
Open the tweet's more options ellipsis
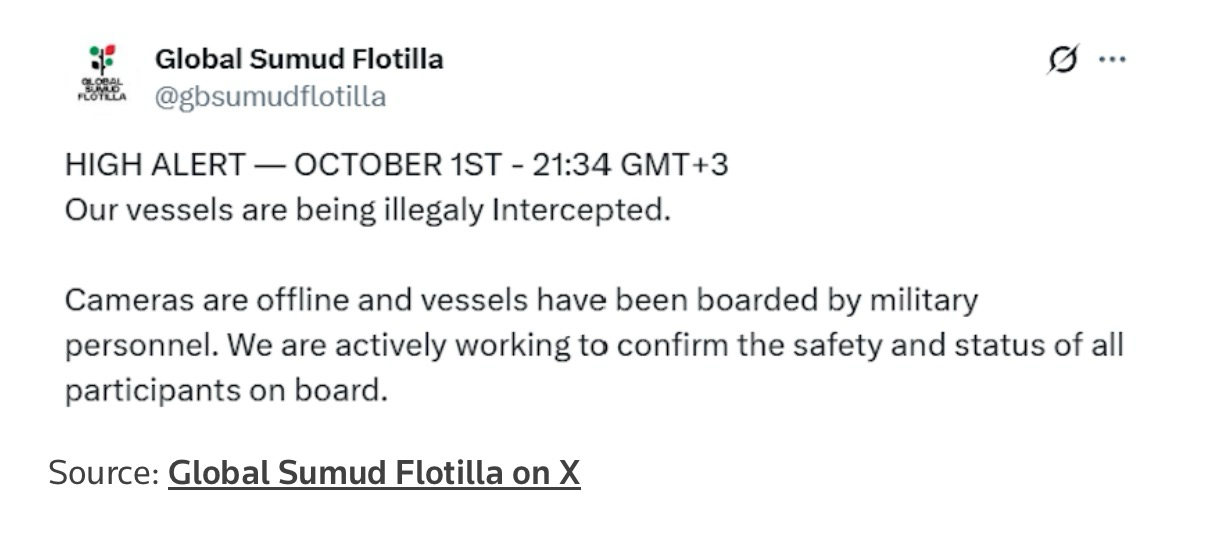point(1112,60)
